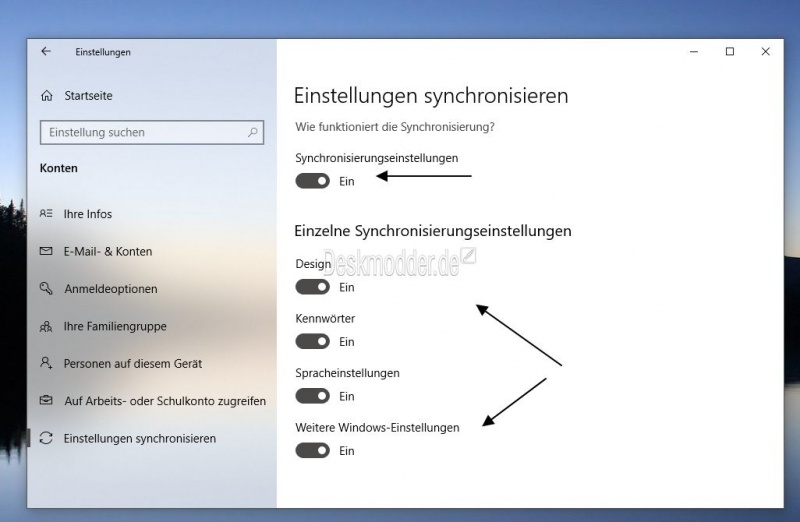
Task: Select Einstellungen synchronisieren in sidebar
Action: coord(140,438)
